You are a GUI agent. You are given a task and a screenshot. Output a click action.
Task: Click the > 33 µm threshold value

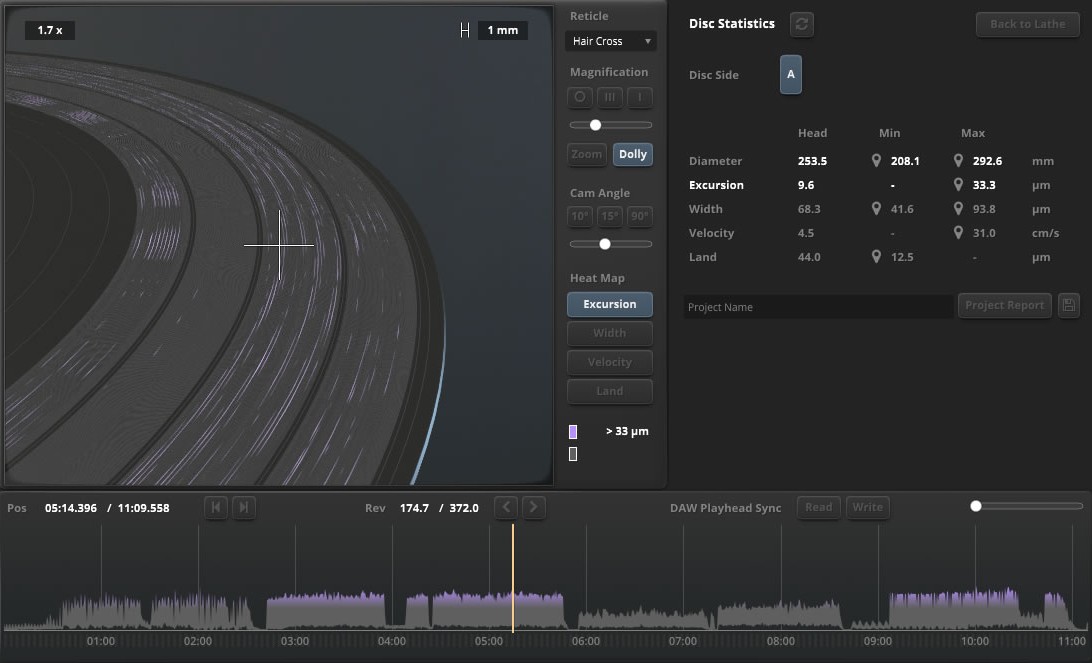(627, 431)
